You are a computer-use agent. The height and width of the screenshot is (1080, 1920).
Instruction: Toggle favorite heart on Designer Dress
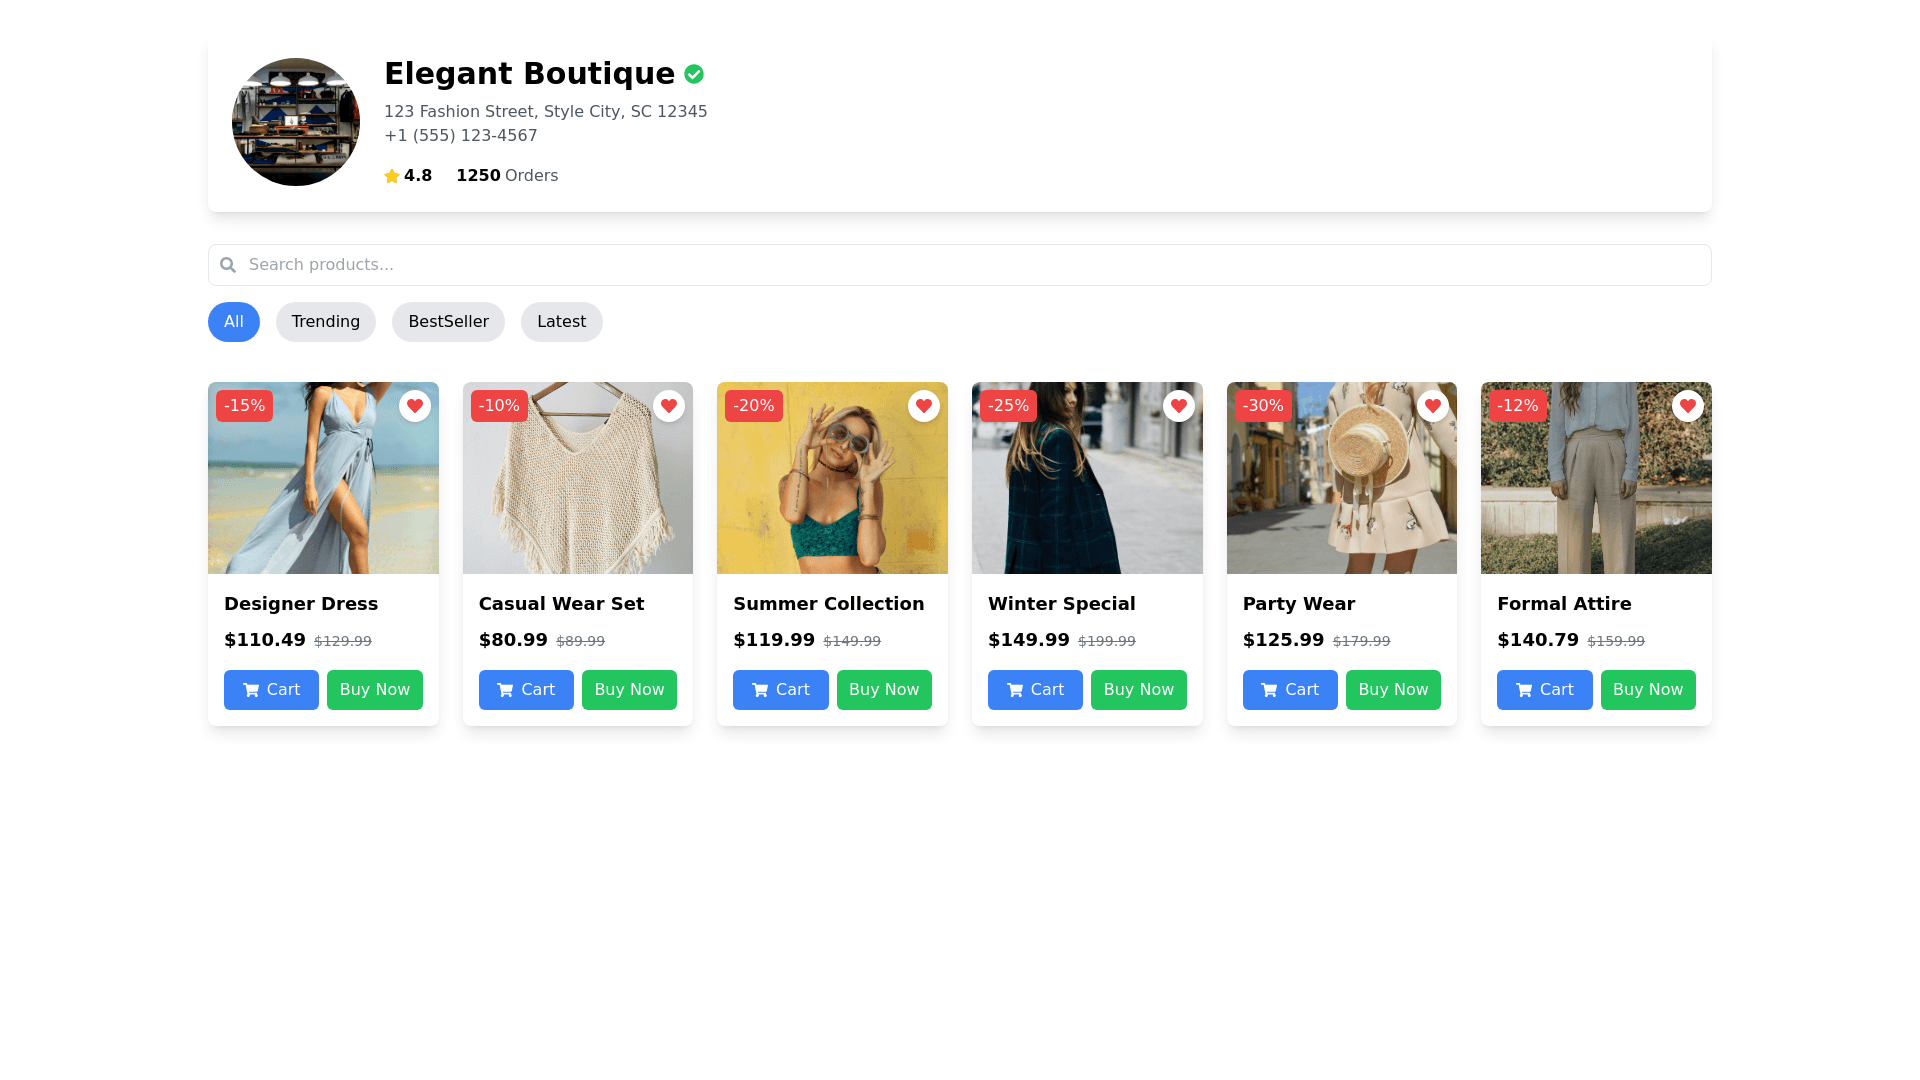click(x=415, y=406)
